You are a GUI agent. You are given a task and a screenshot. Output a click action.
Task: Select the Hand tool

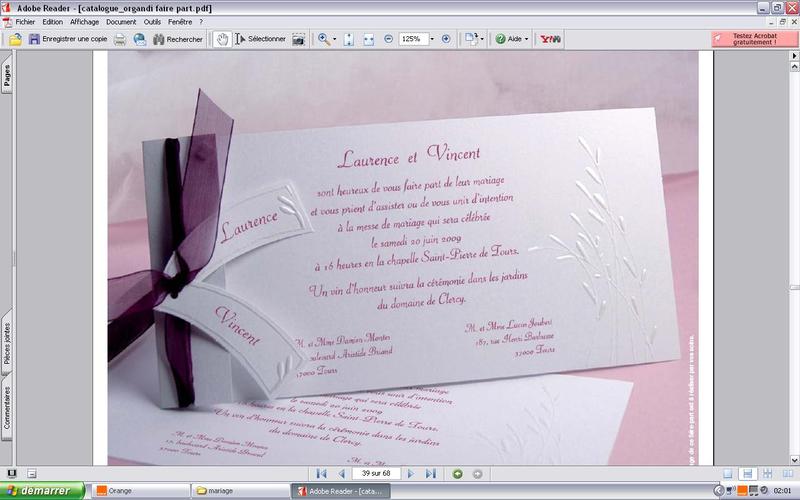click(223, 39)
